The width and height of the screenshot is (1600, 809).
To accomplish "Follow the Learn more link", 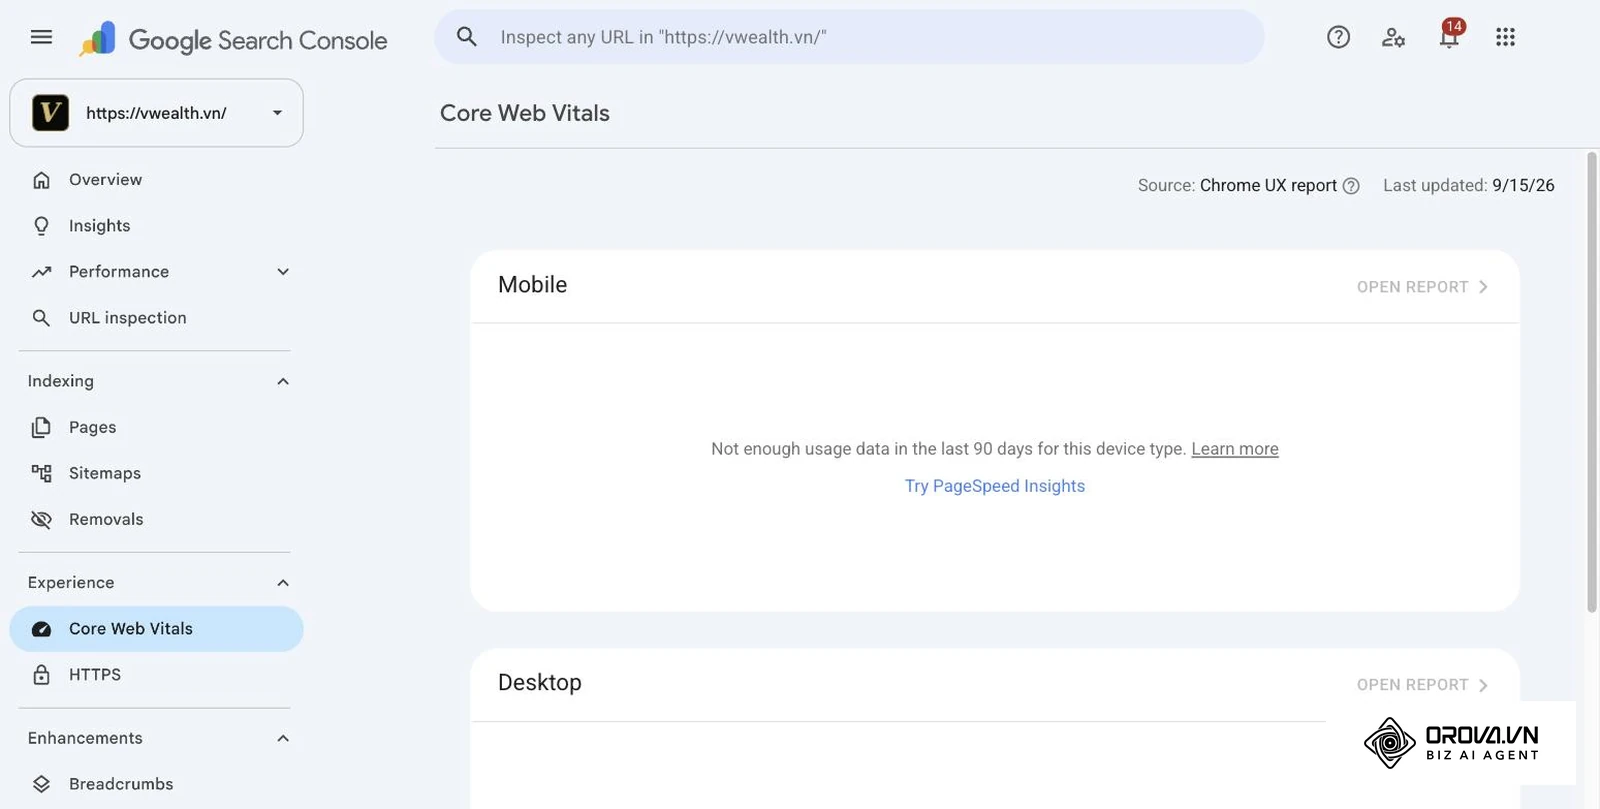I will point(1235,449).
